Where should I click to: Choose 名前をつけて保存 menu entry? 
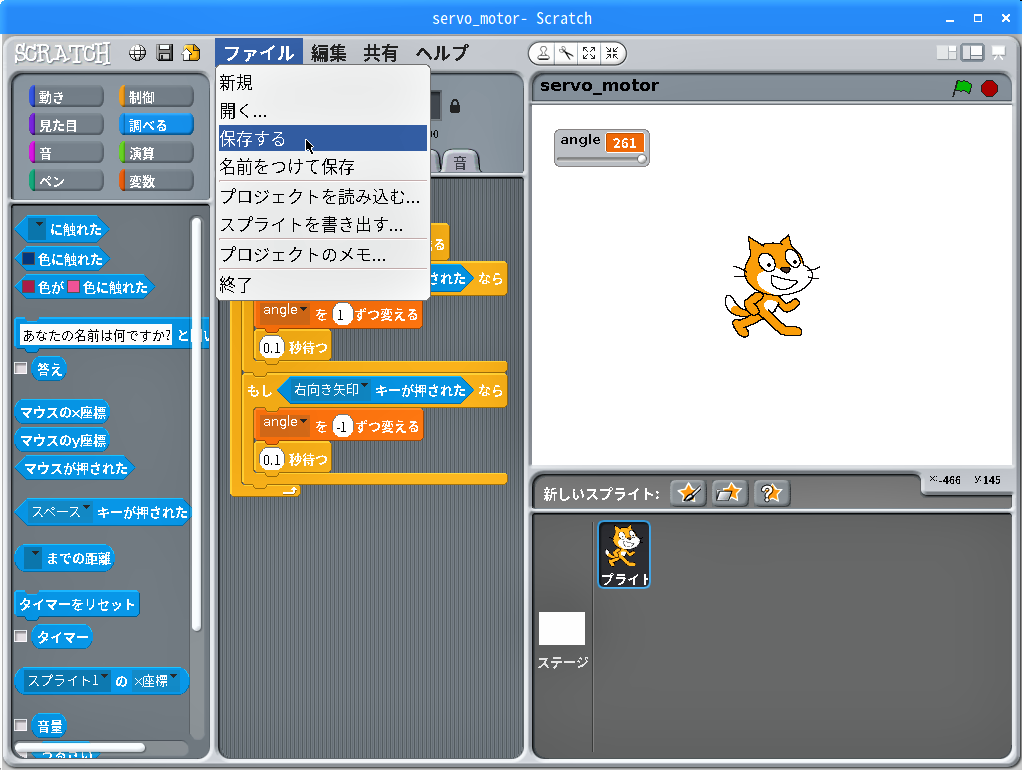pyautogui.click(x=323, y=166)
